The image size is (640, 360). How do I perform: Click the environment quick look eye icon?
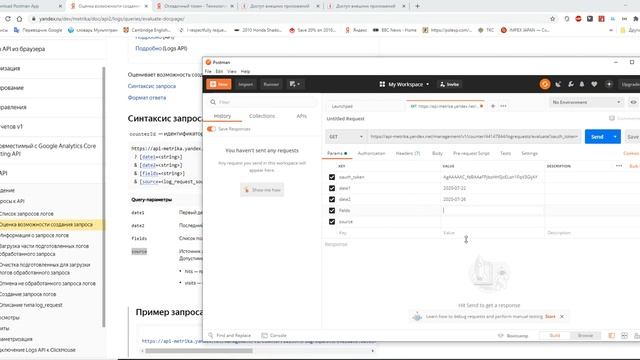(x=633, y=102)
